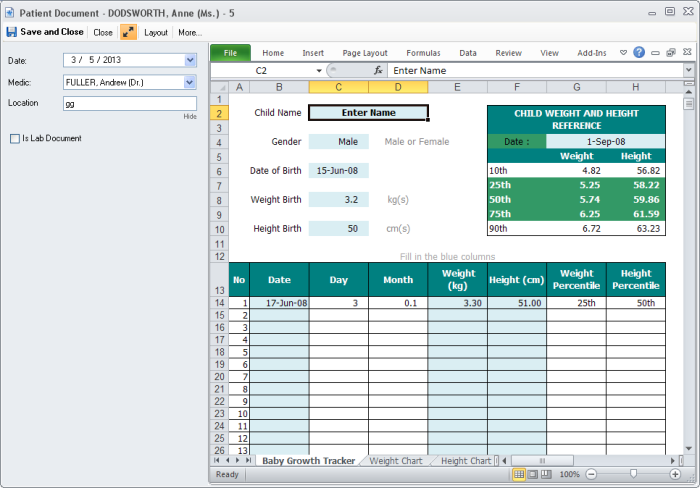Switch to Page Layout view icon
This screenshot has width=700, height=488.
pyautogui.click(x=533, y=474)
